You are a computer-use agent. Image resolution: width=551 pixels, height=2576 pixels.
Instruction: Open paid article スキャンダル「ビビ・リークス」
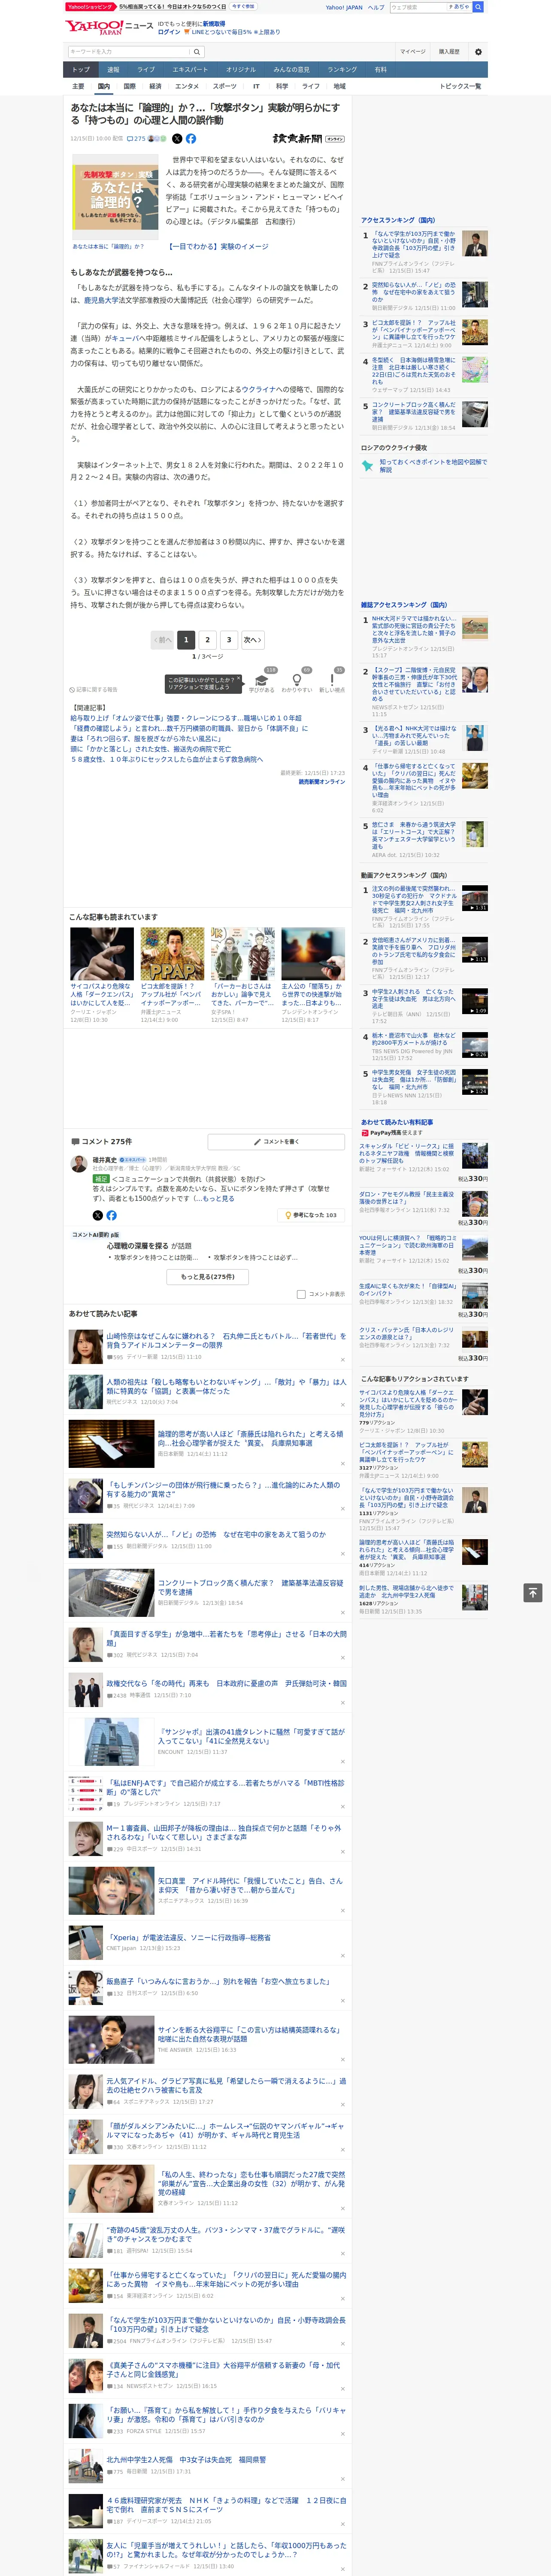[406, 1154]
